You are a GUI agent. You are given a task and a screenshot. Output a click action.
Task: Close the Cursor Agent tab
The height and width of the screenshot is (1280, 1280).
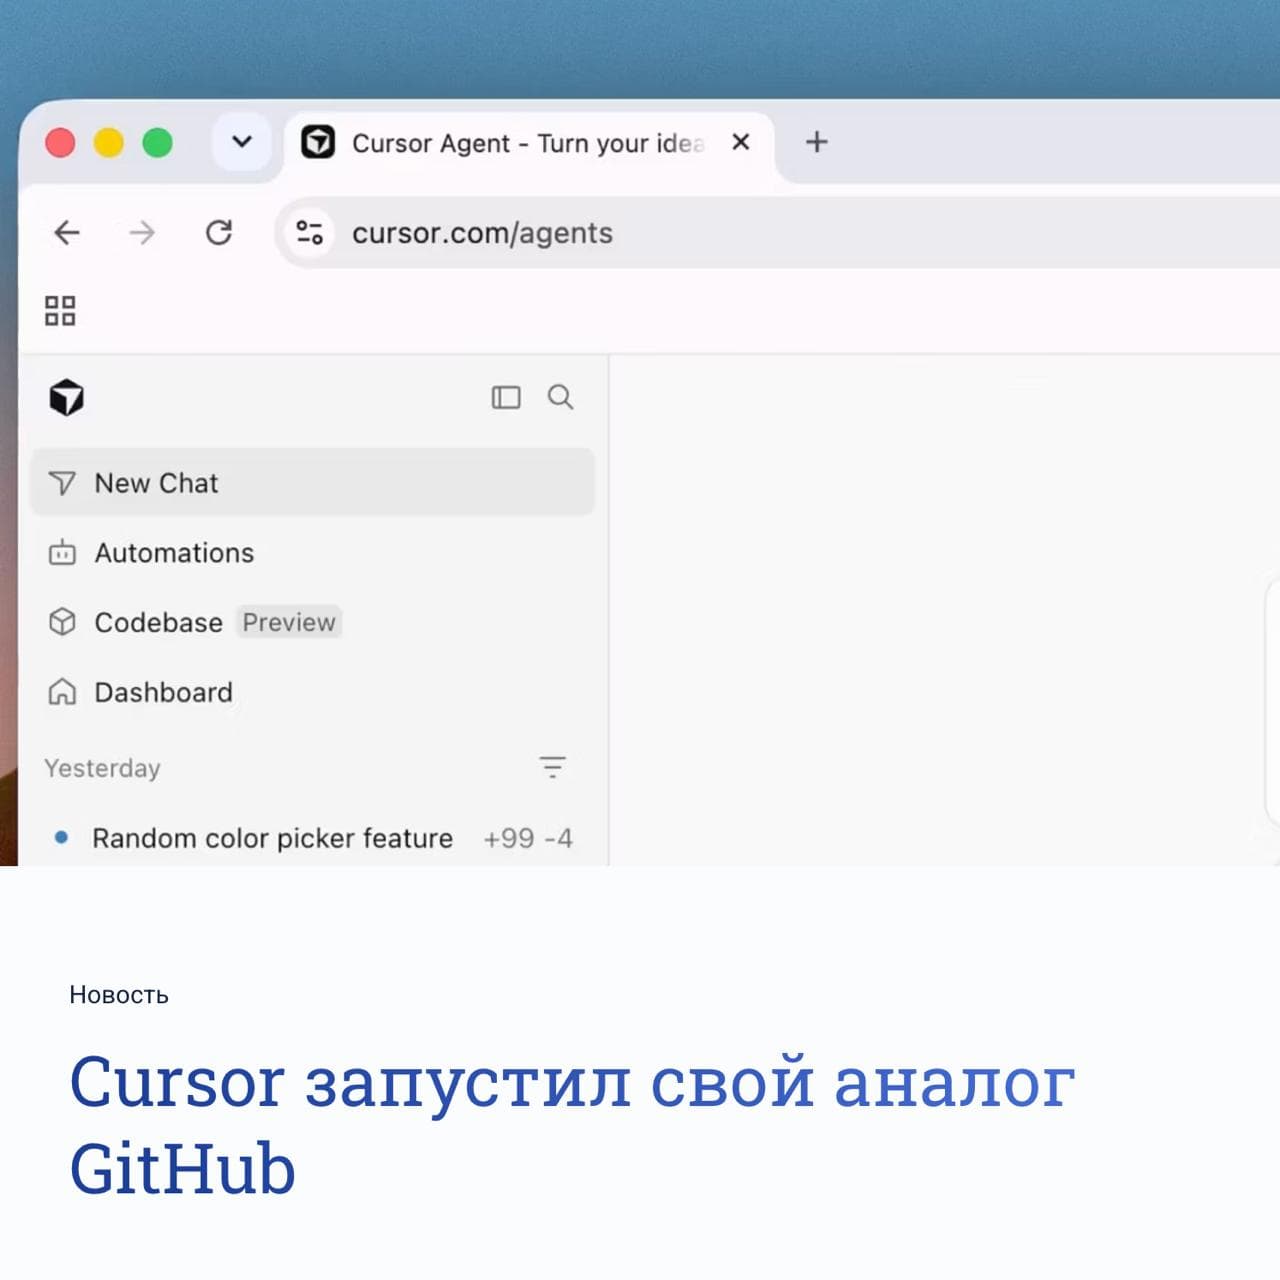741,142
